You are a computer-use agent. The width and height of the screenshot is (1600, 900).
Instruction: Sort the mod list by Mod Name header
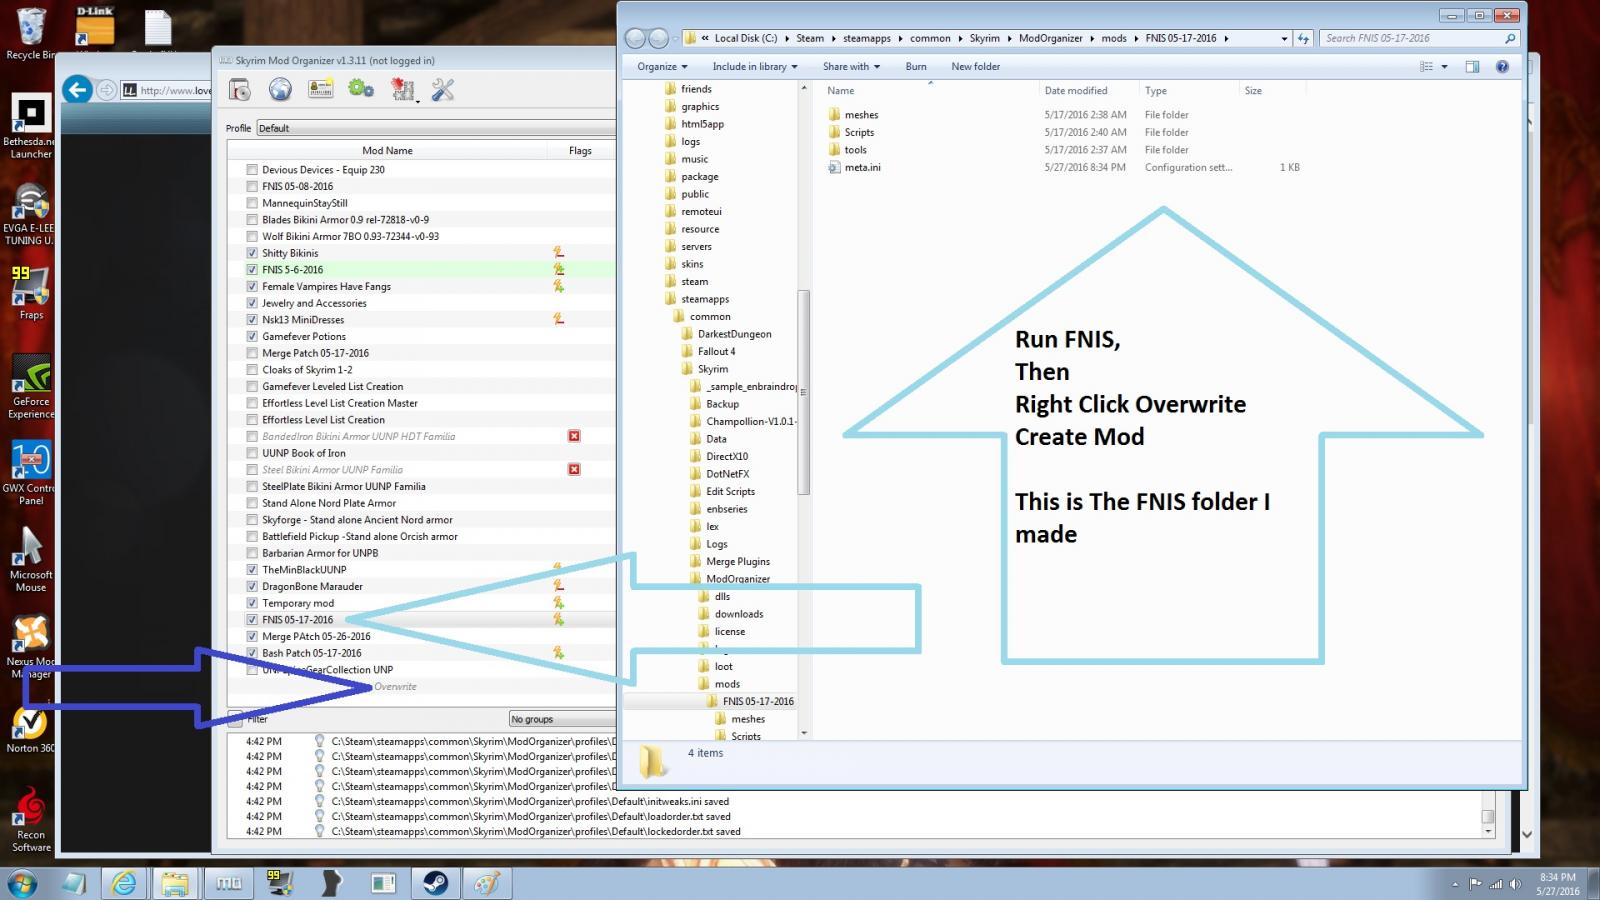pyautogui.click(x=387, y=151)
